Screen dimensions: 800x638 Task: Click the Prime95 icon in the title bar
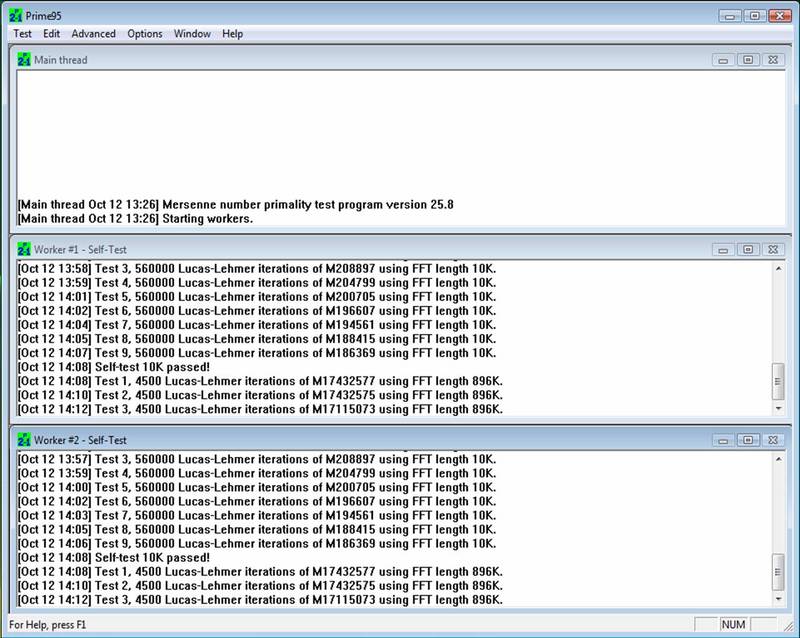point(13,14)
